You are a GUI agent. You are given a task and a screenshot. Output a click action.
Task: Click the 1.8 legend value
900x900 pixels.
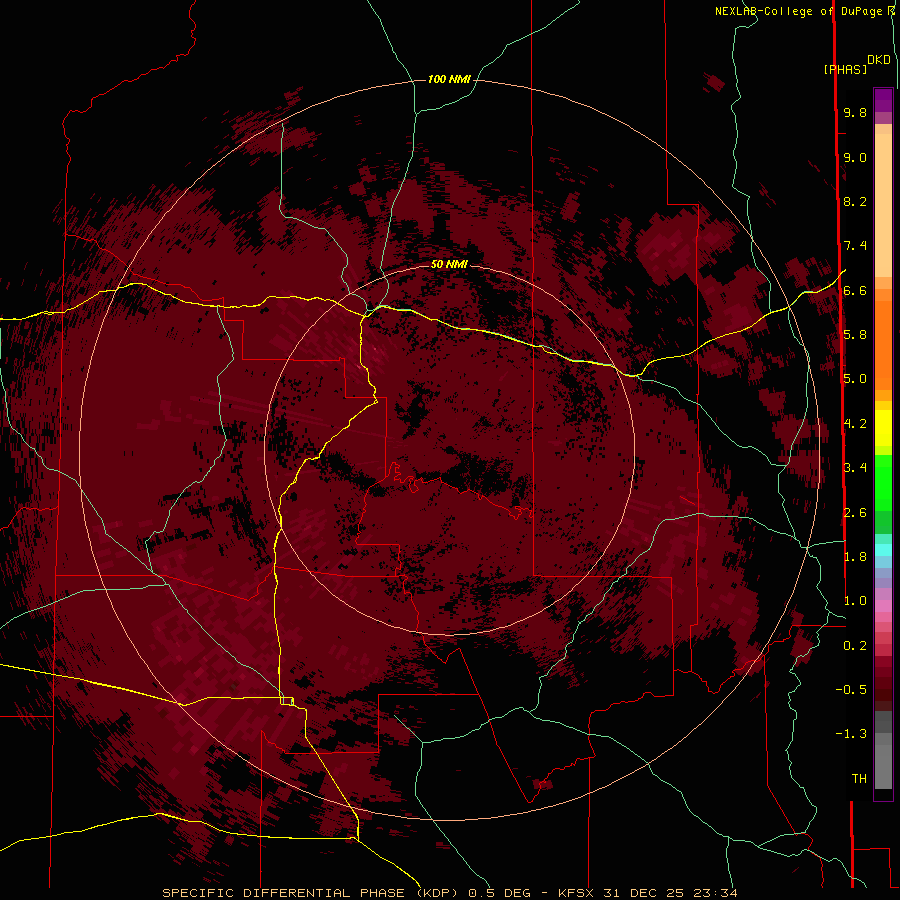click(x=855, y=557)
